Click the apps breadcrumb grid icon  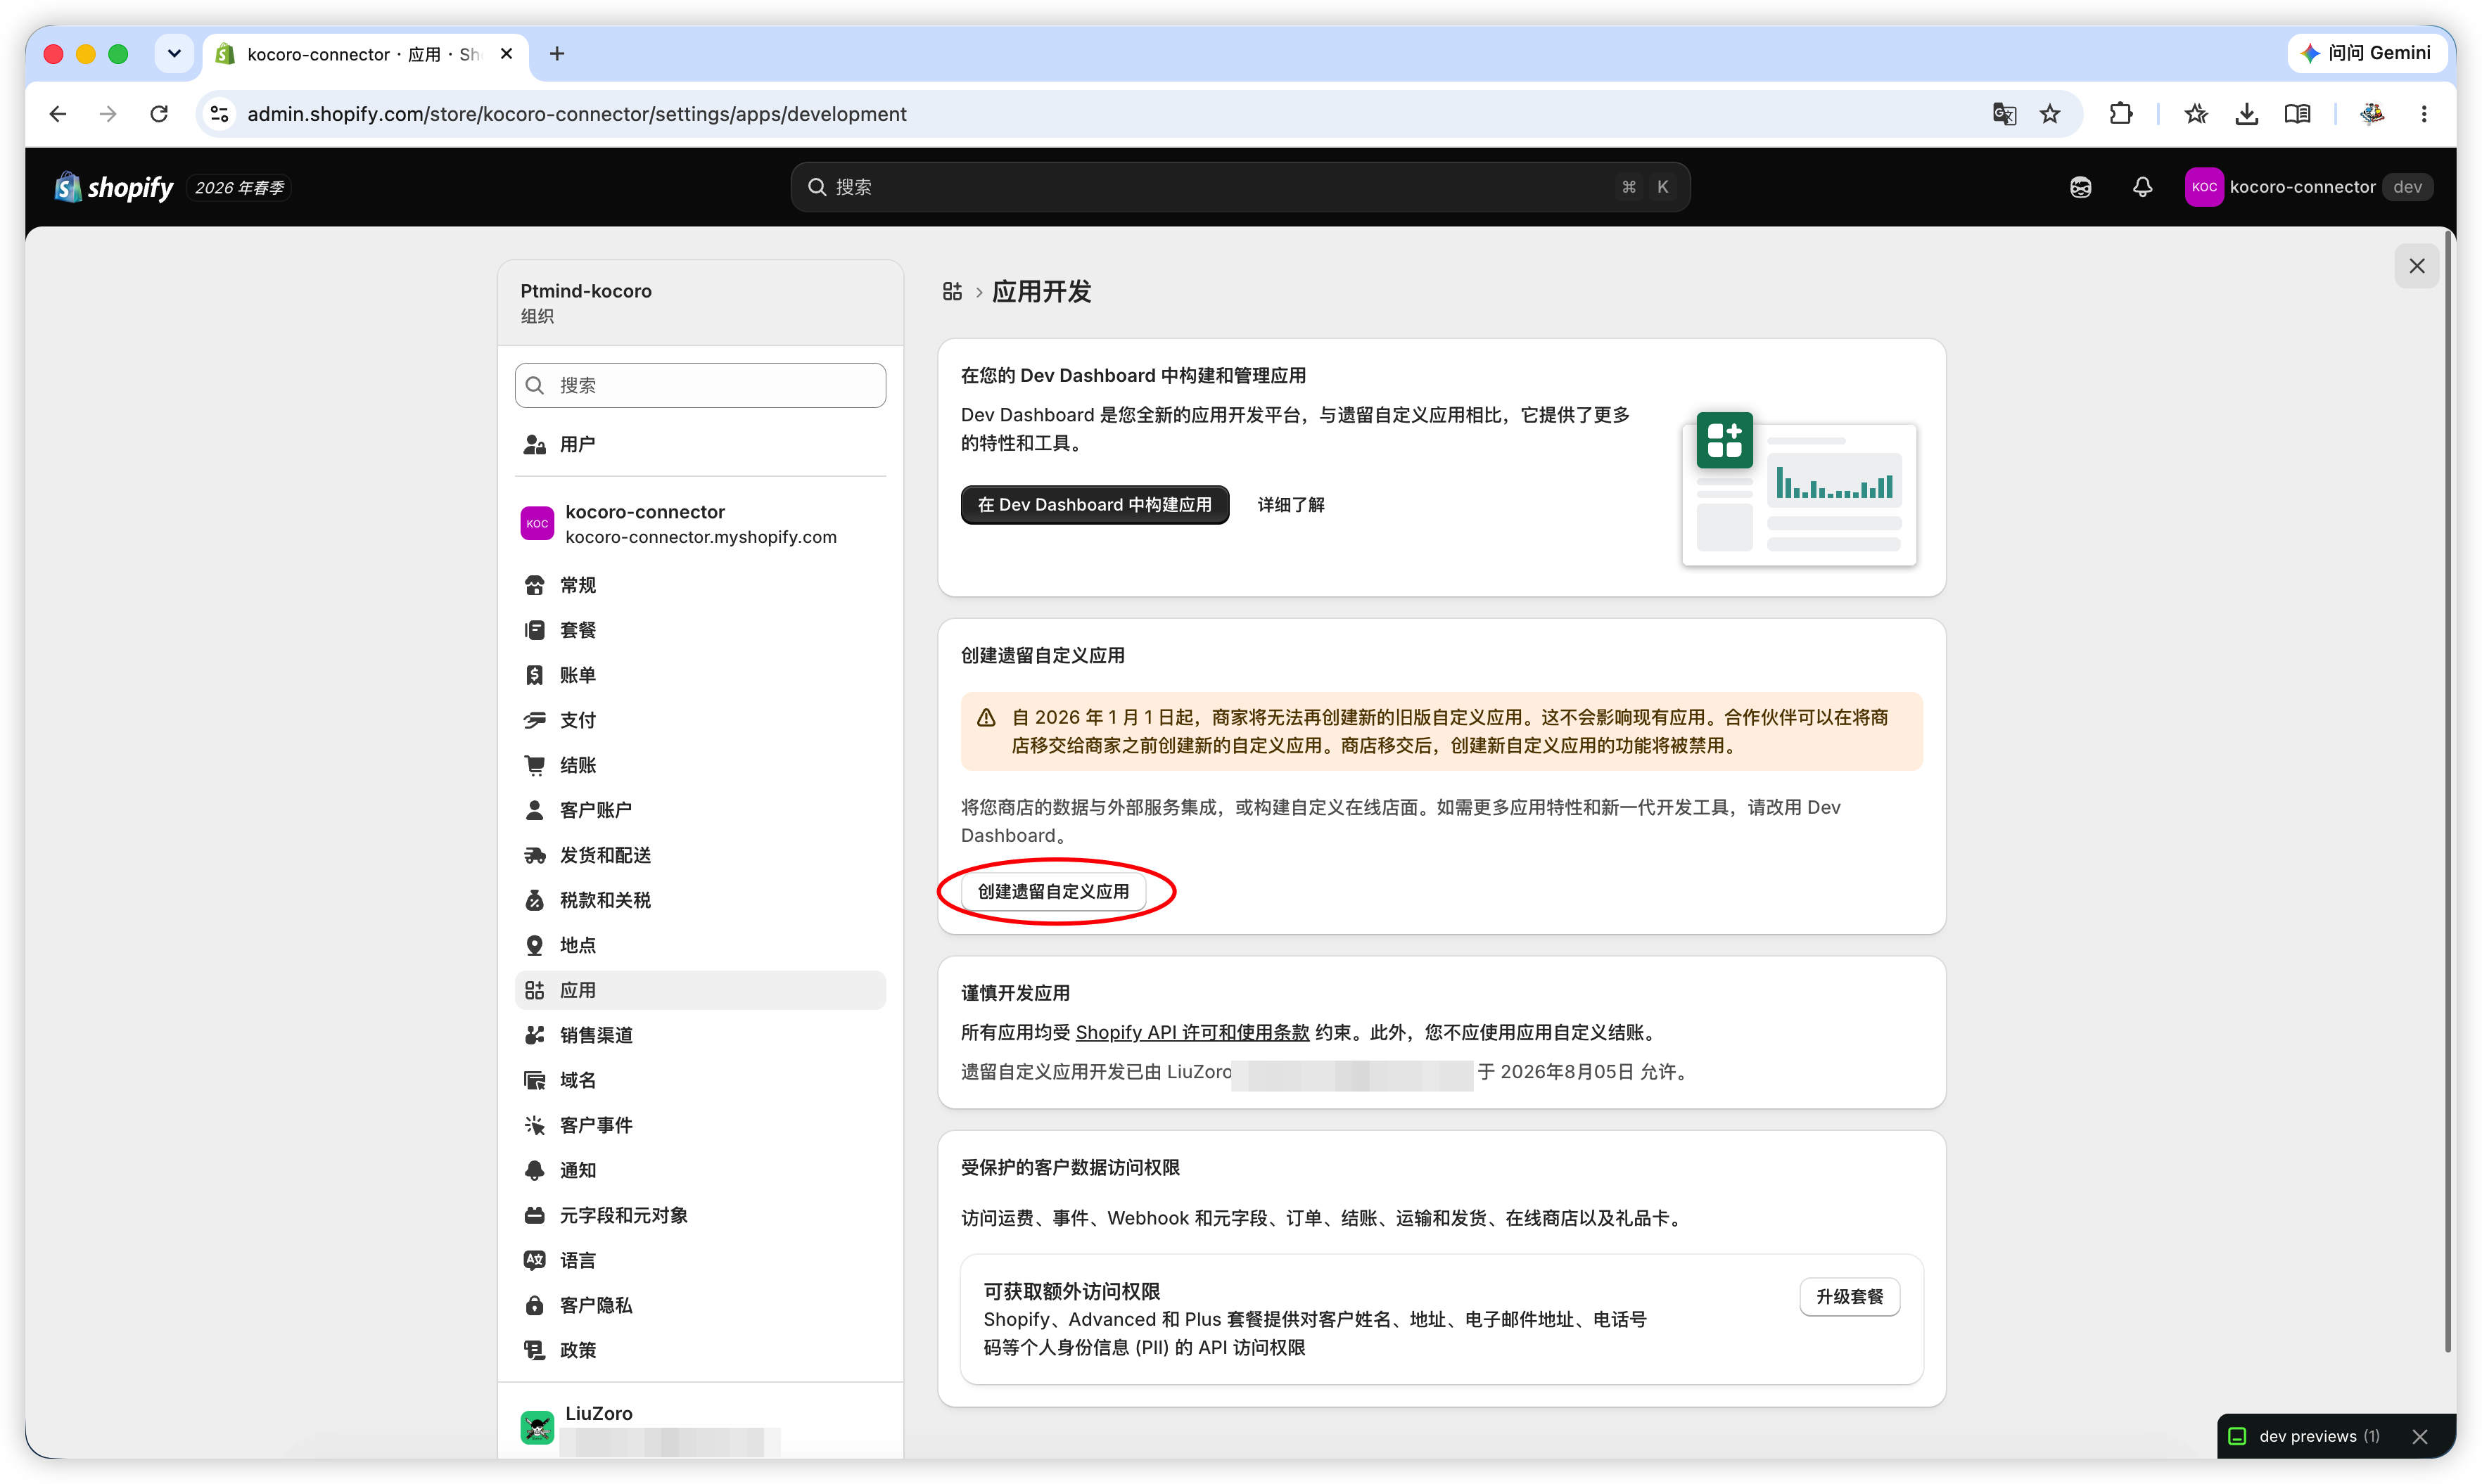coord(952,291)
